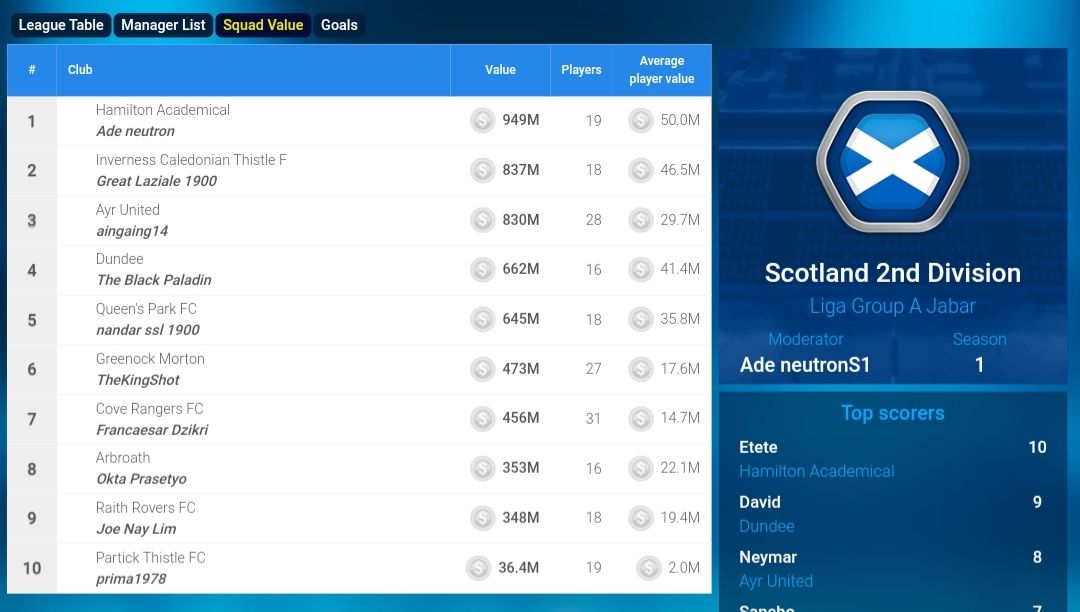Image resolution: width=1080 pixels, height=612 pixels.
Task: Switch to the Manager List tab
Action: point(163,25)
